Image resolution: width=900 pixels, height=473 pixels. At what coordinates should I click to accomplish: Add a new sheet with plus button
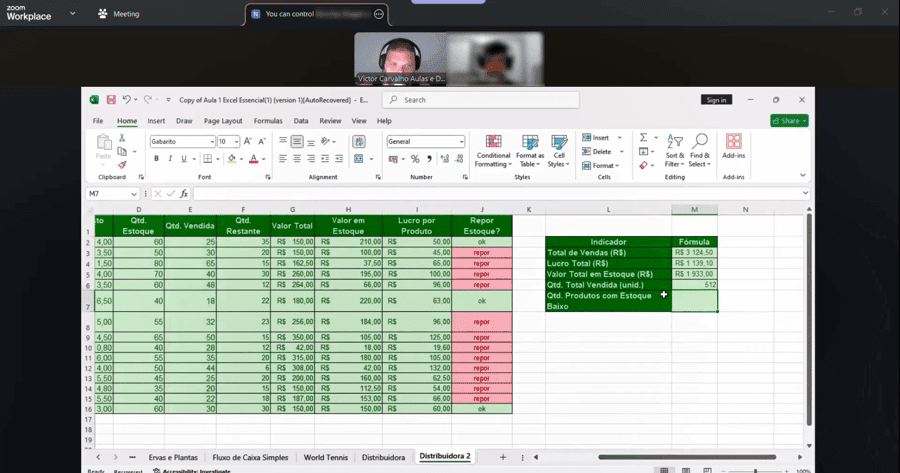point(503,458)
